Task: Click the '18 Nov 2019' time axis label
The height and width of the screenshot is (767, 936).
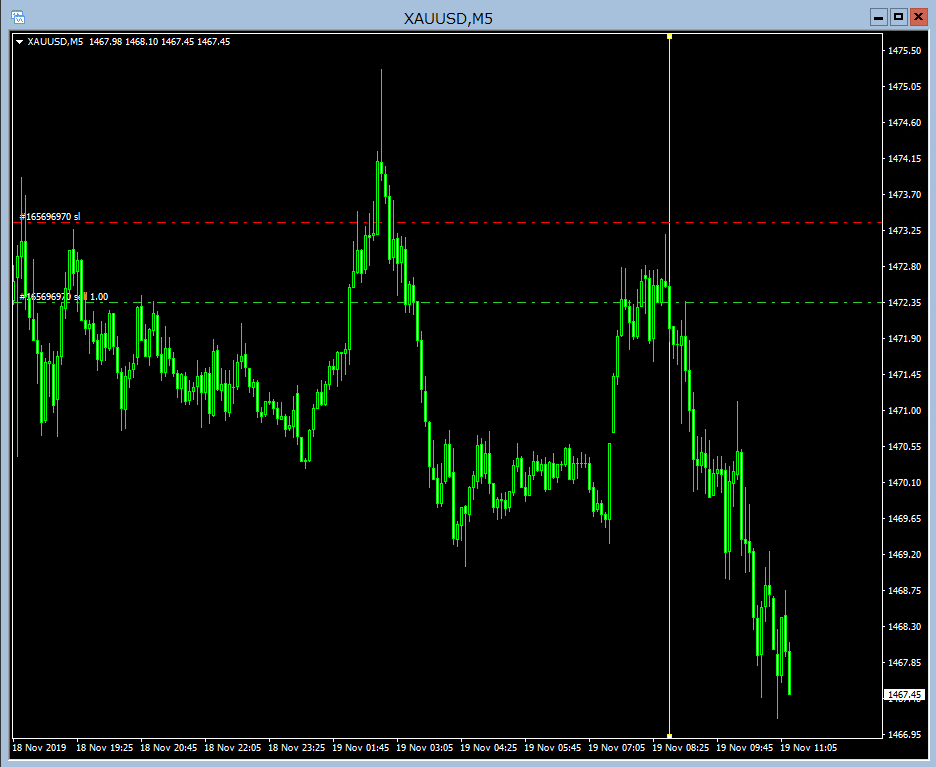Action: point(39,748)
